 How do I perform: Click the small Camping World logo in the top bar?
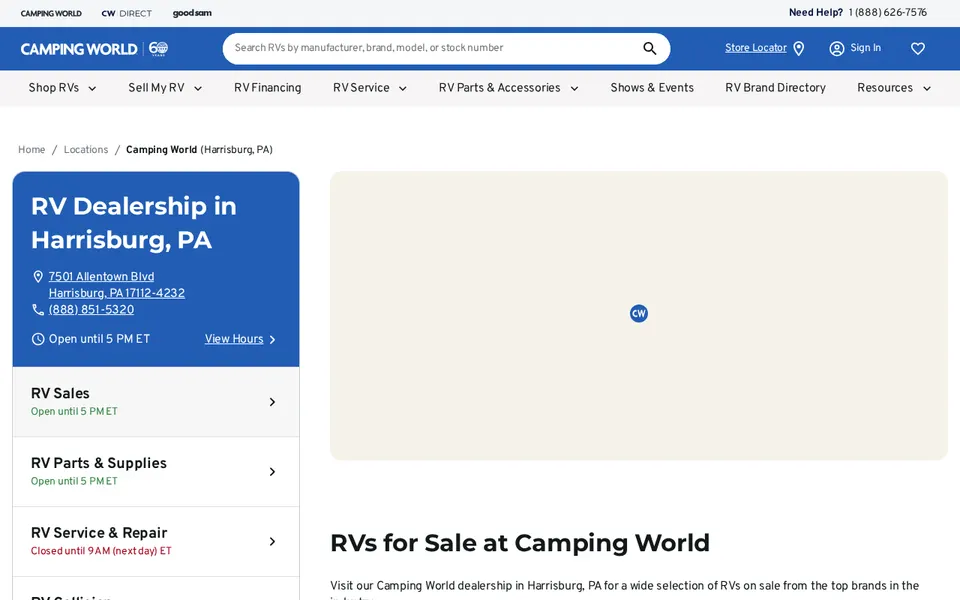coord(51,13)
